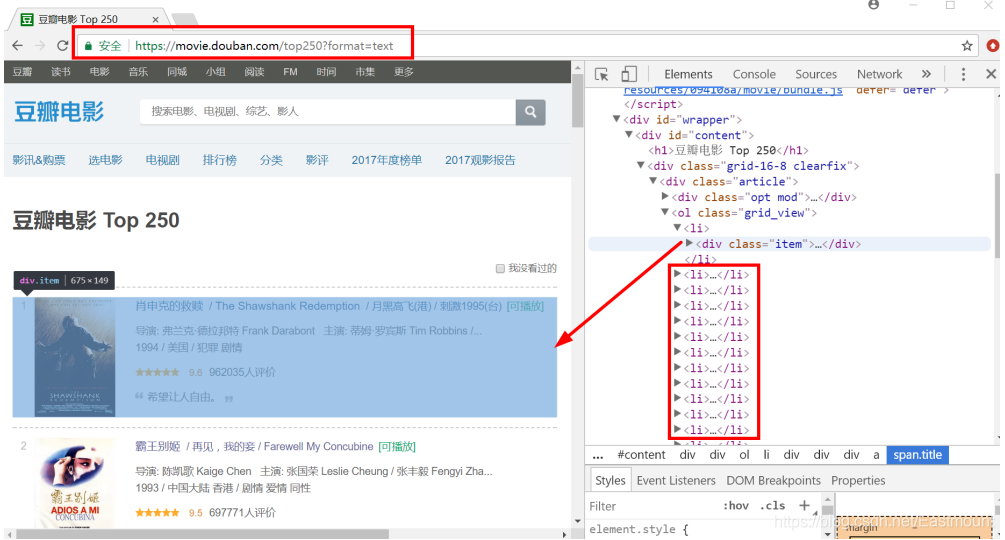Screen dimensions: 1005x540
Task: Open FM in the top bar
Action: coord(290,72)
